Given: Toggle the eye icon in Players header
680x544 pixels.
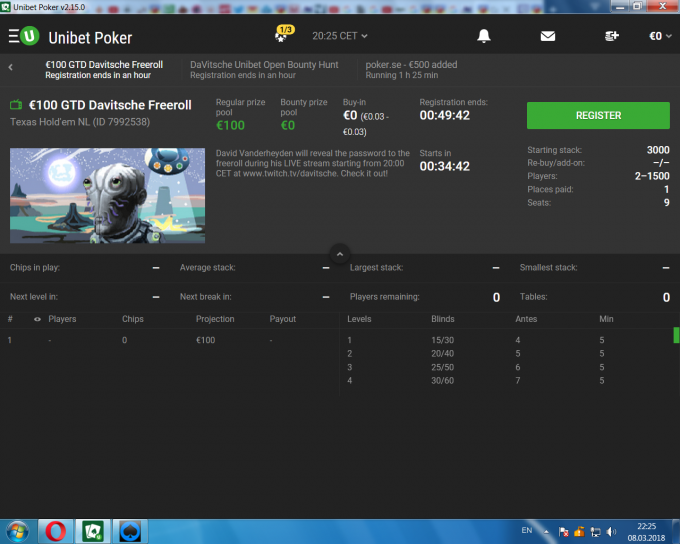Looking at the screenshot, I should click(37, 319).
